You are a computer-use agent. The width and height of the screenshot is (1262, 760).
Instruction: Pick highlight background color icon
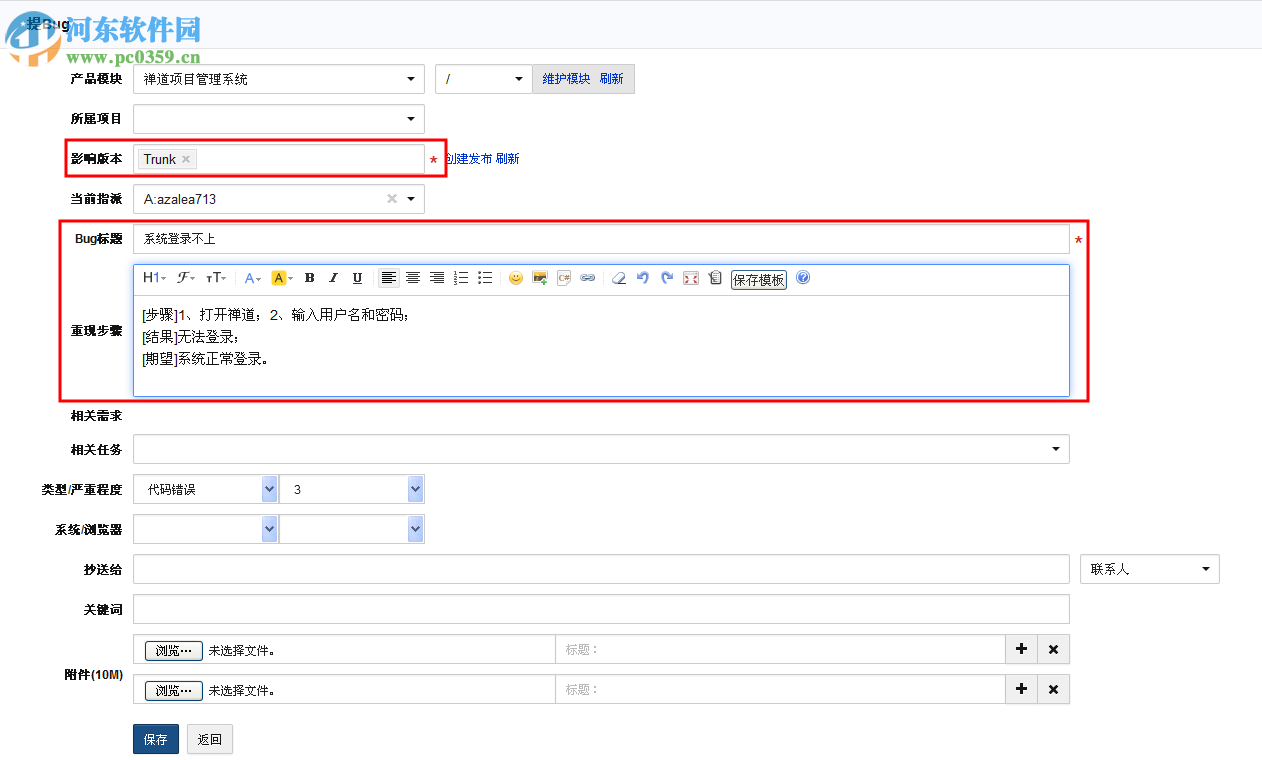point(282,278)
